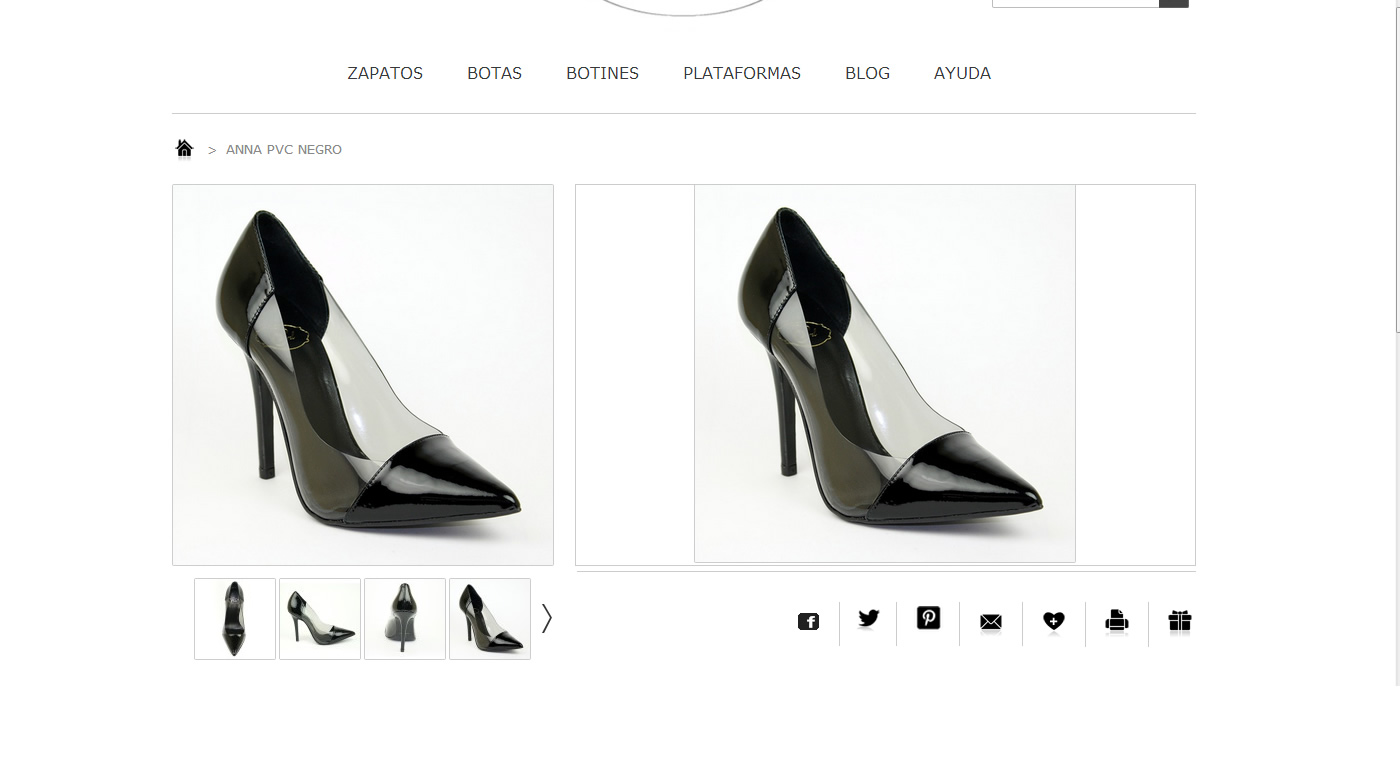Tweet this product via the Twitter icon
1400x757 pixels.
pyautogui.click(x=868, y=619)
